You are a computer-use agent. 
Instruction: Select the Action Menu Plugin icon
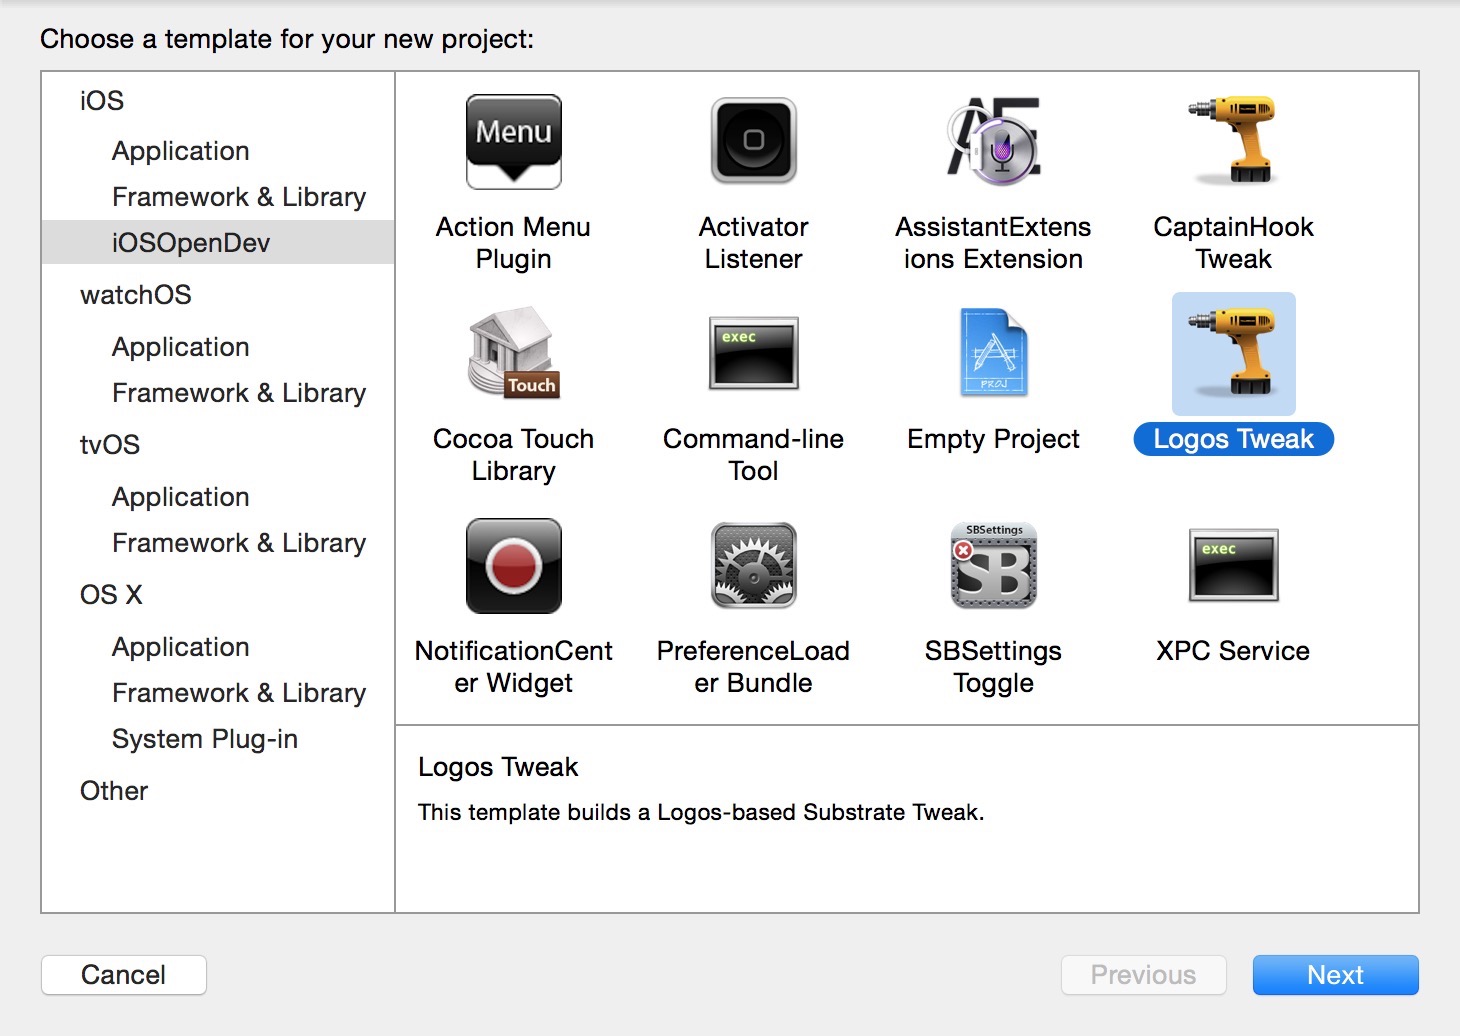pyautogui.click(x=514, y=142)
